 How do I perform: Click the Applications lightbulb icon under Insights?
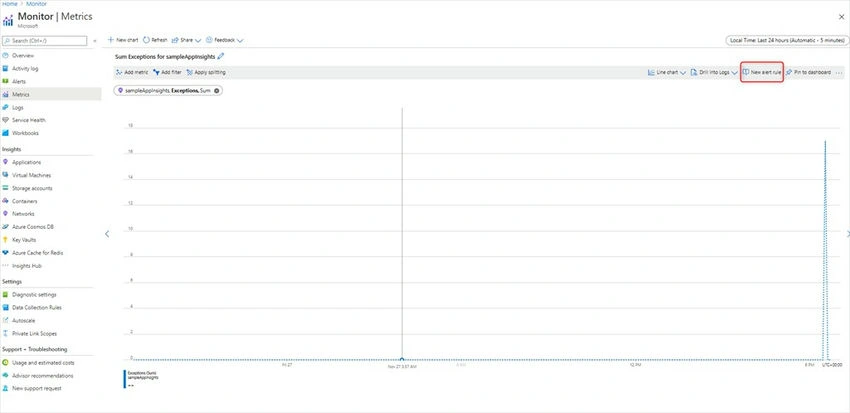point(6,163)
